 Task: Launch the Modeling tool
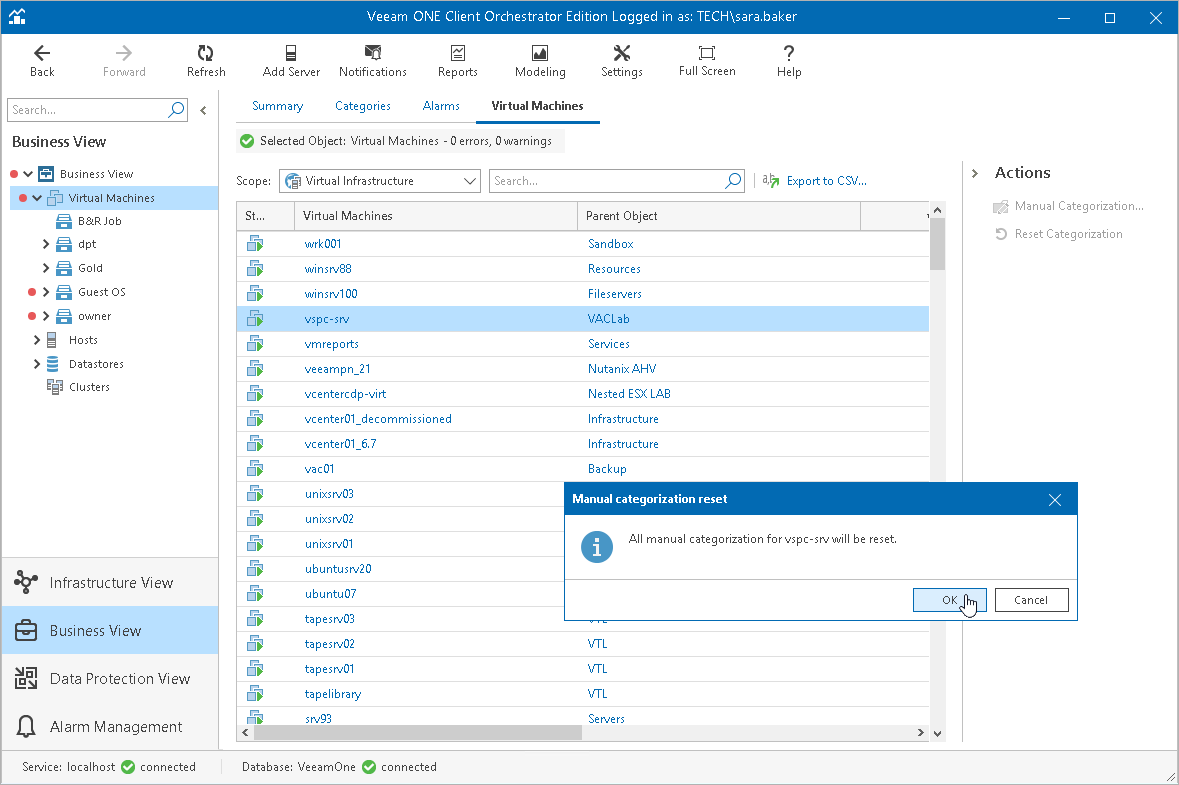(540, 61)
